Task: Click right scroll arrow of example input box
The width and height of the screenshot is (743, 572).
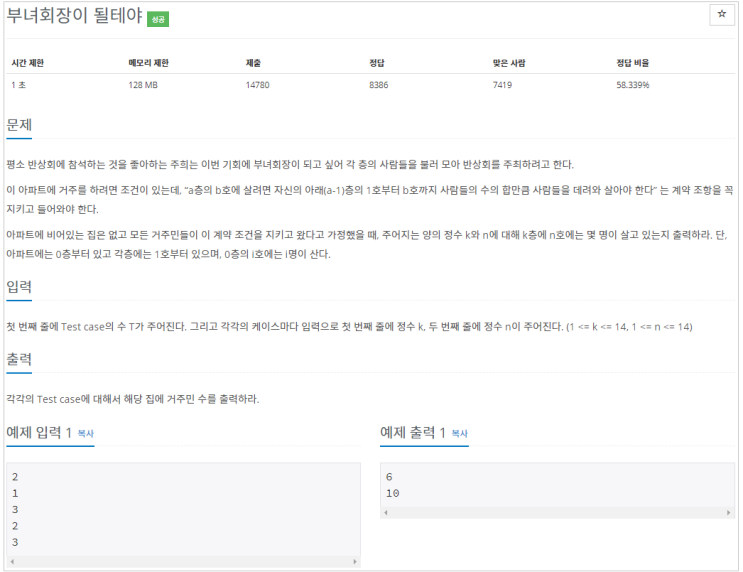Action: [x=354, y=562]
